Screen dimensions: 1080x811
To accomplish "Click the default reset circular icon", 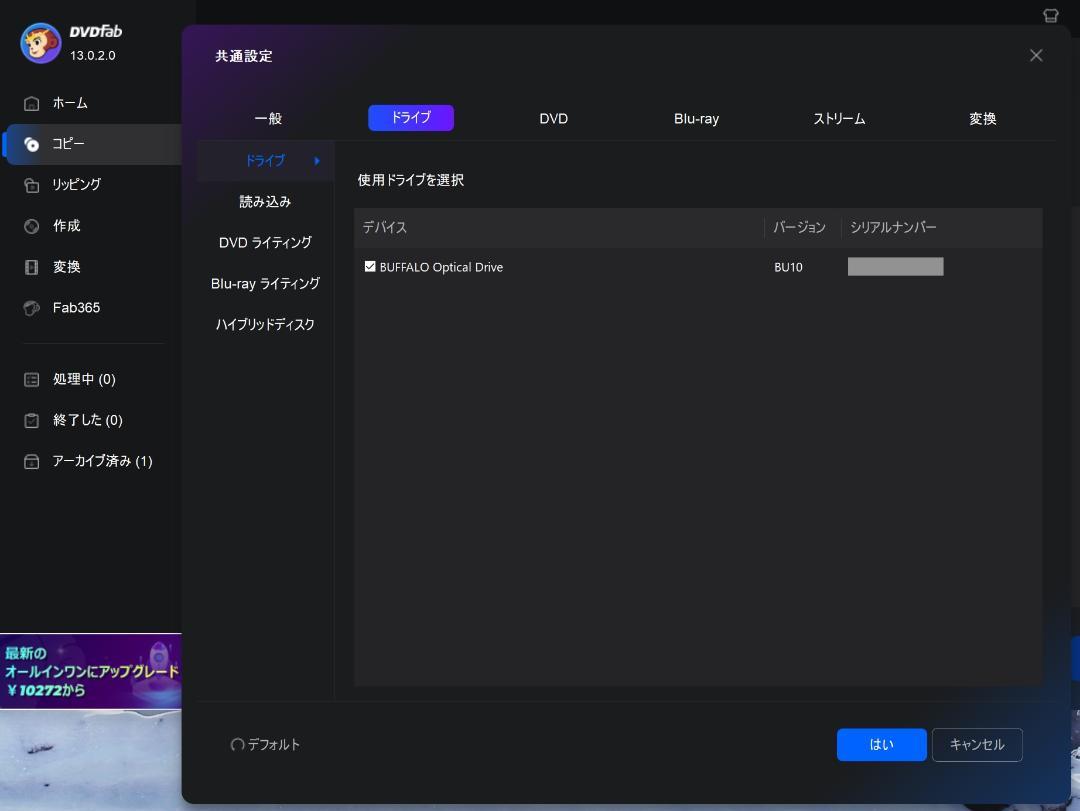I will [238, 745].
